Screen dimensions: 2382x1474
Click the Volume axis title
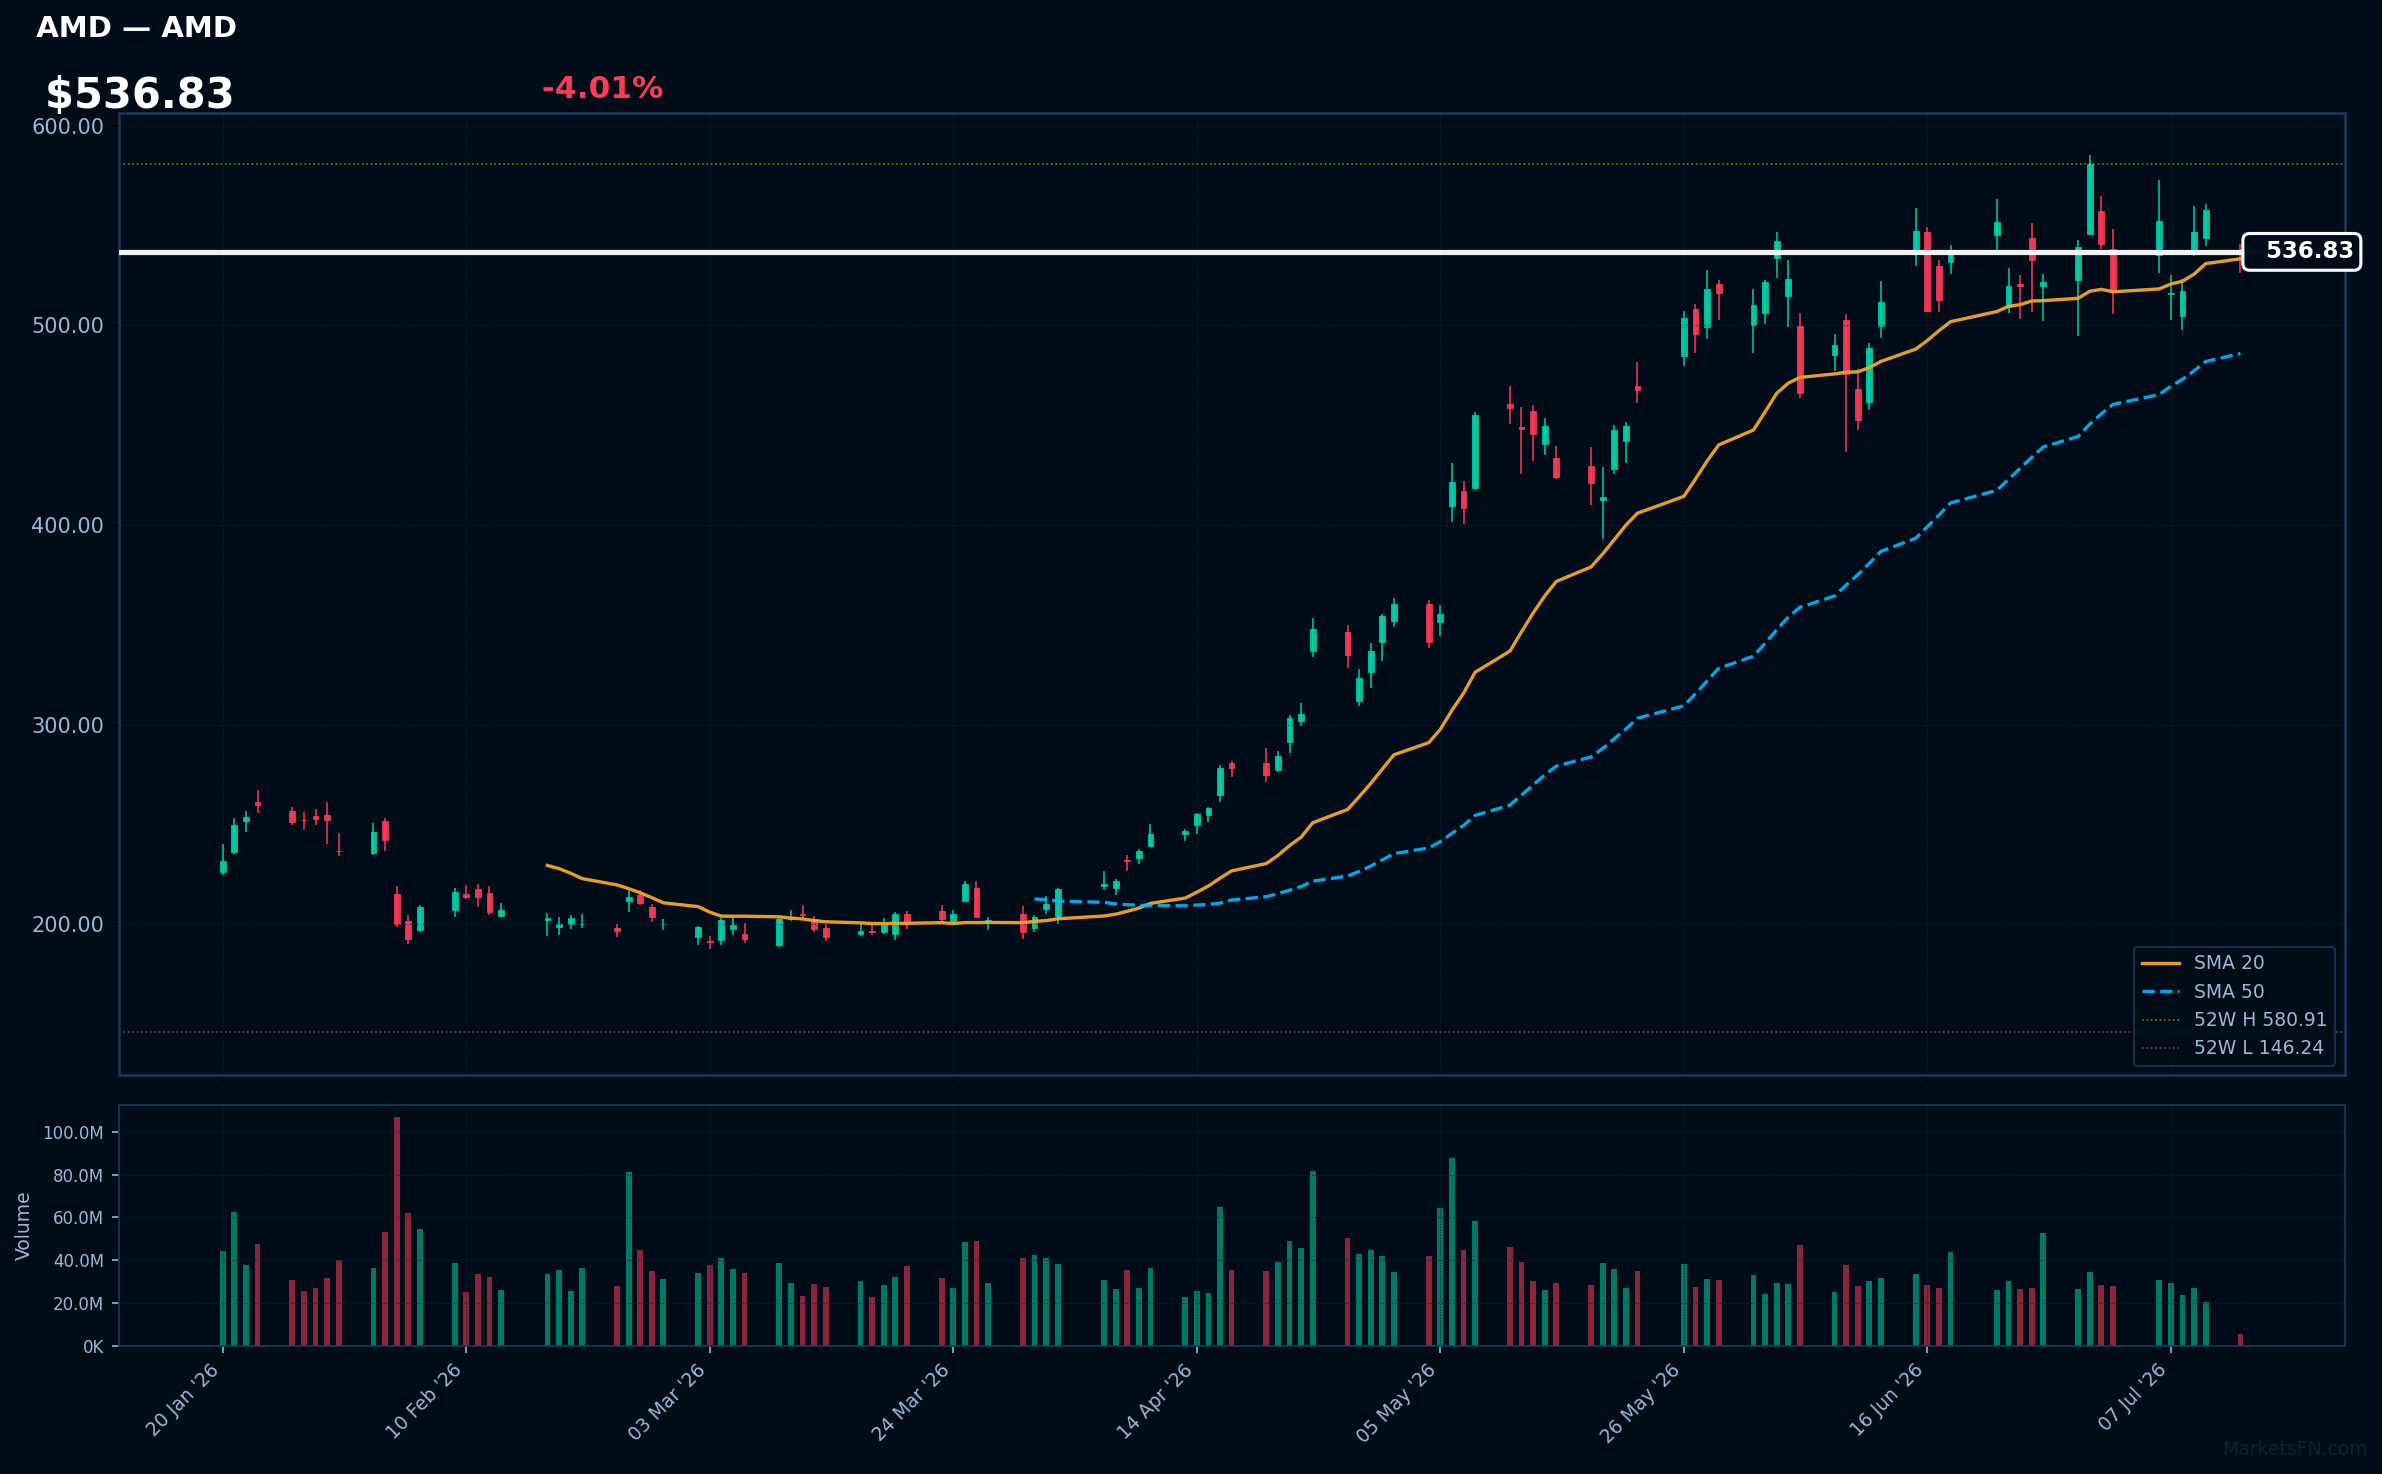(23, 1226)
